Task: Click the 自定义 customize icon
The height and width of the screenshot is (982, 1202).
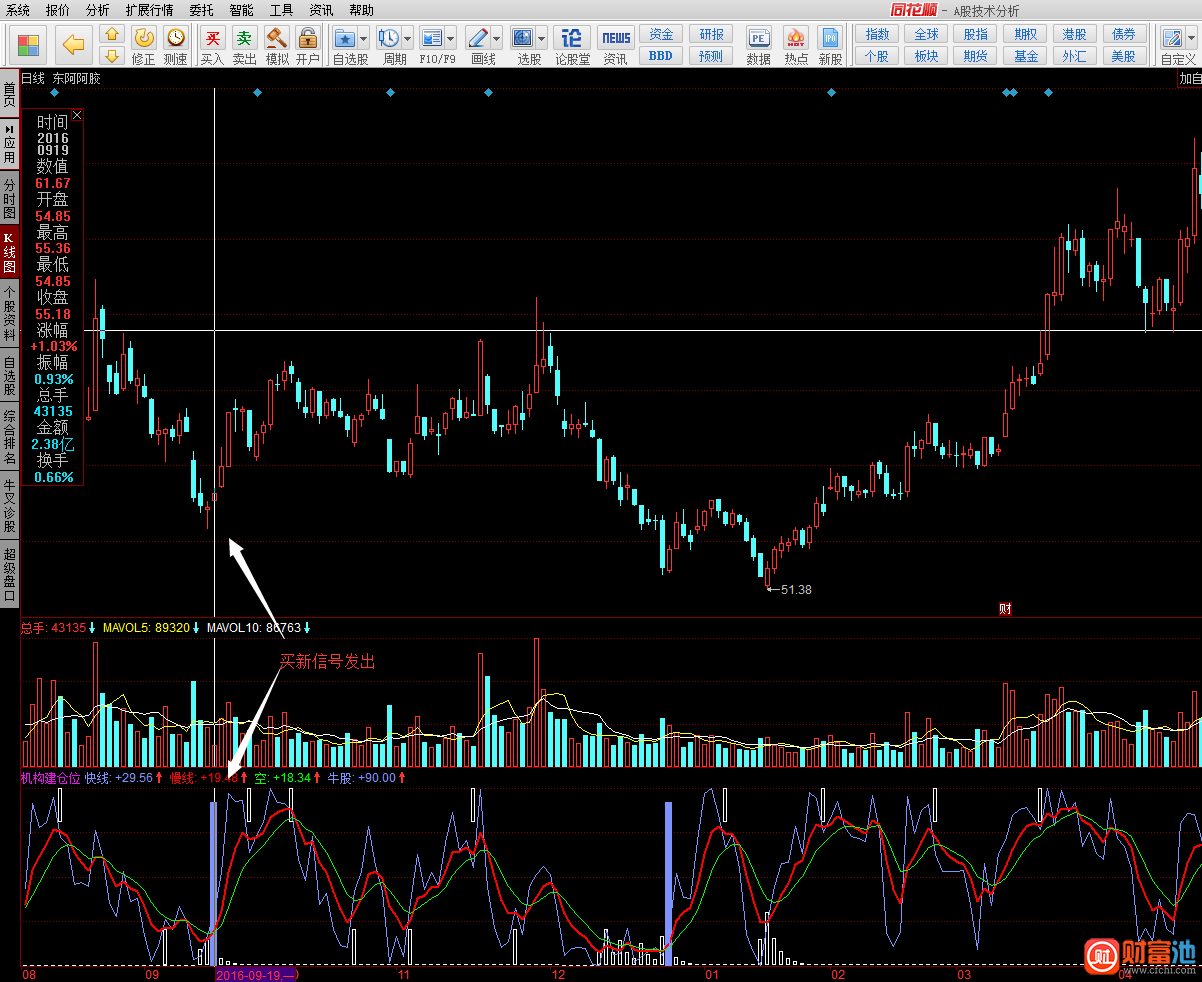Action: (1172, 38)
